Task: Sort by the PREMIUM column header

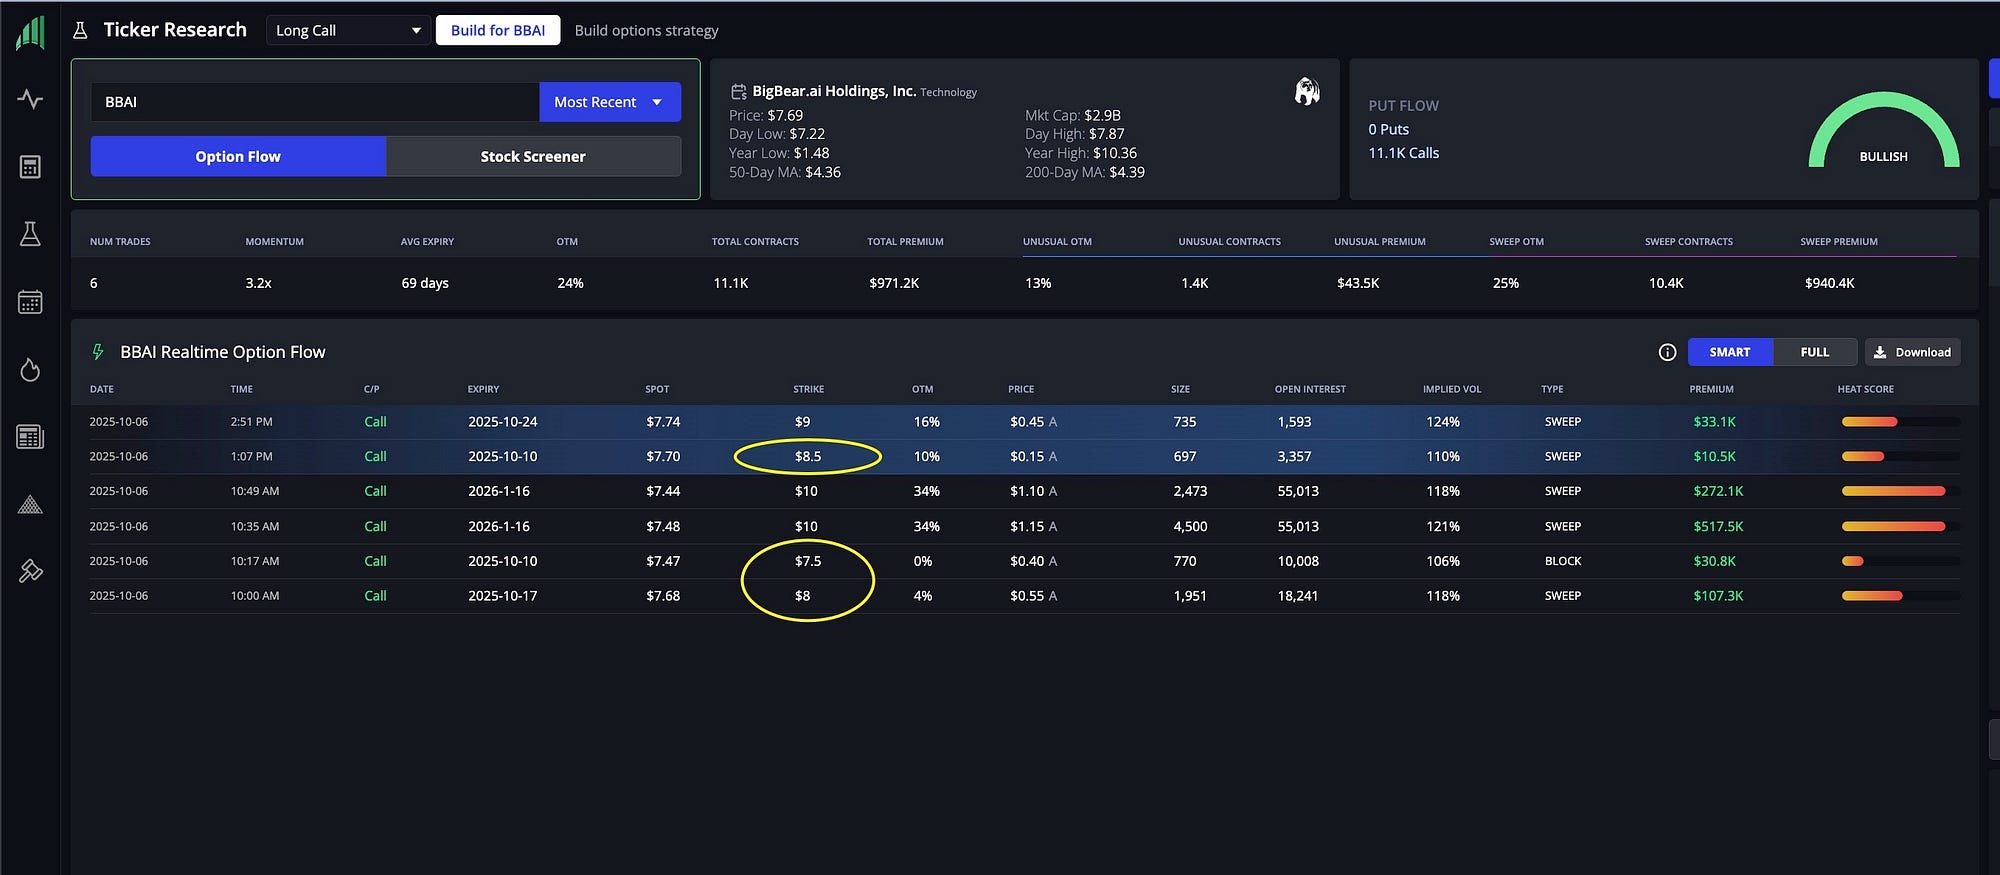Action: click(x=1711, y=389)
